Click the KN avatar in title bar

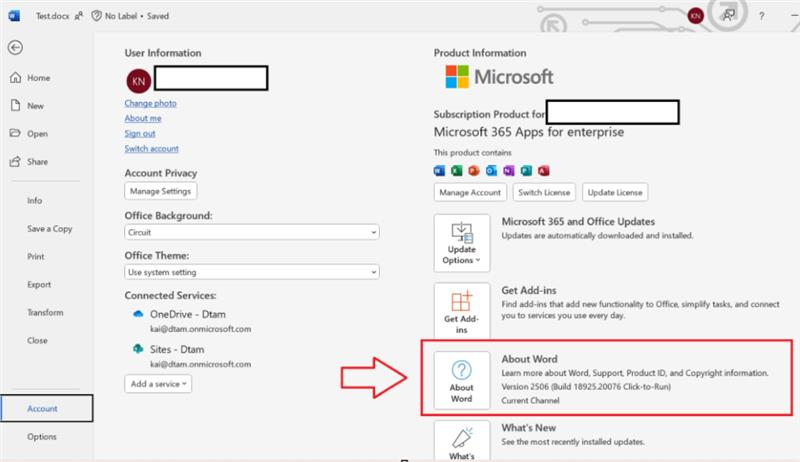(695, 16)
